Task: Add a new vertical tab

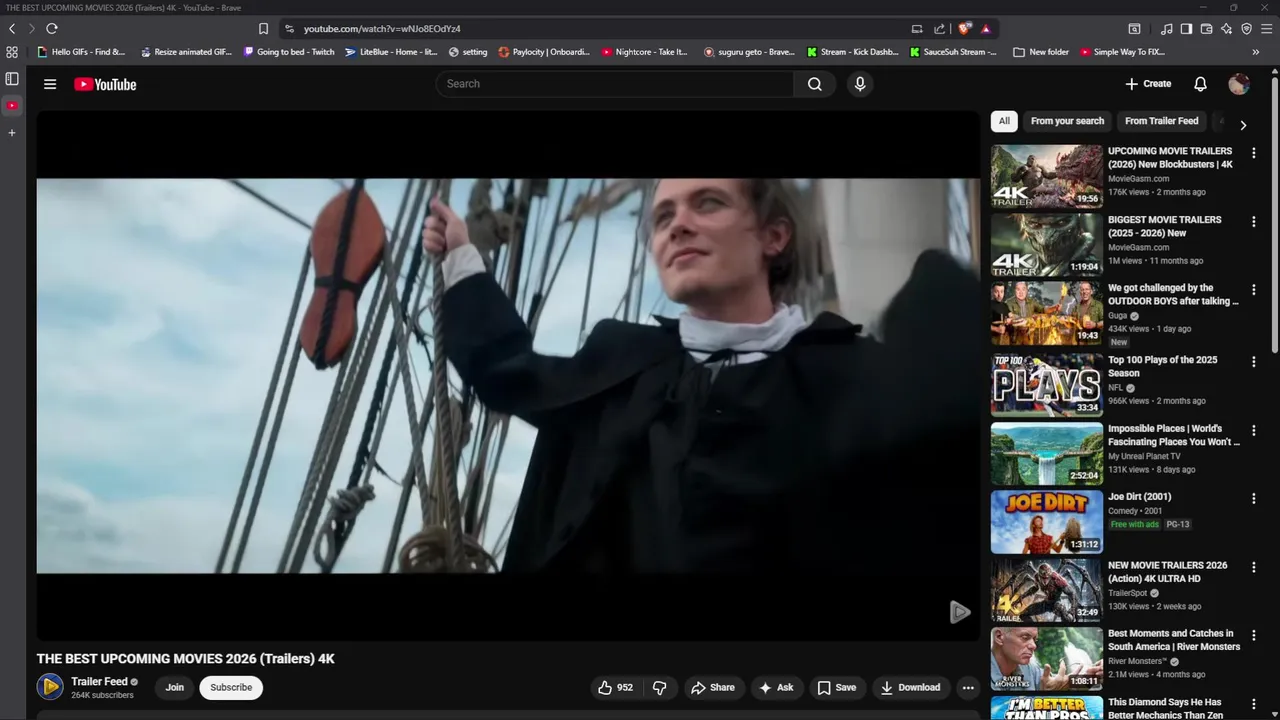Action: point(12,132)
